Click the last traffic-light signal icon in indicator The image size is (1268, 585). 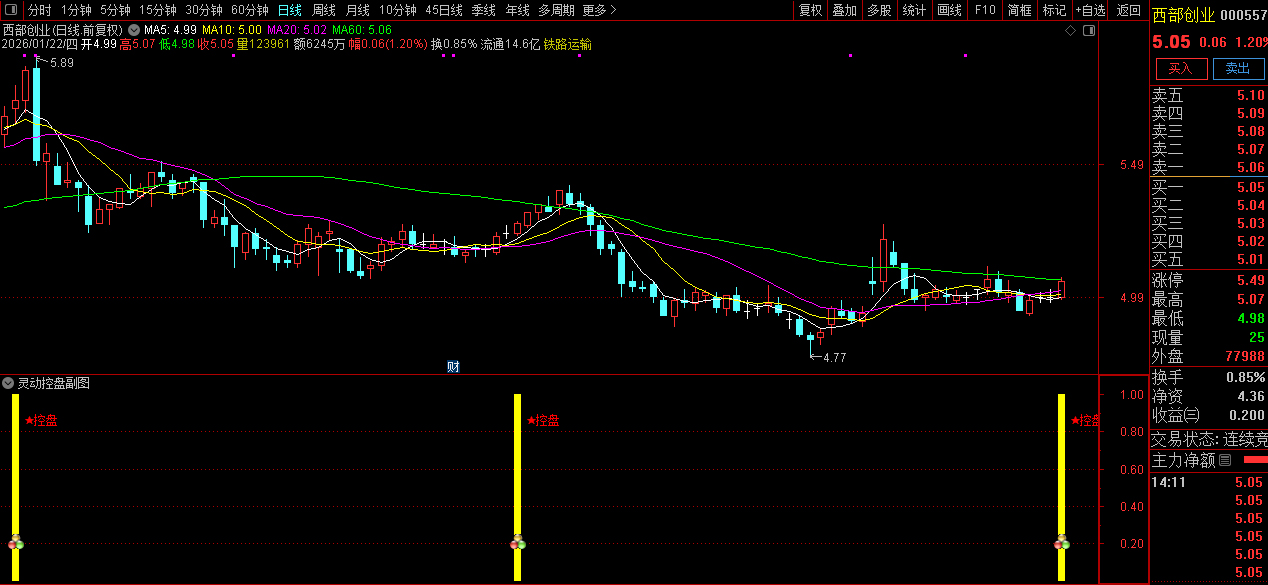(x=1062, y=543)
